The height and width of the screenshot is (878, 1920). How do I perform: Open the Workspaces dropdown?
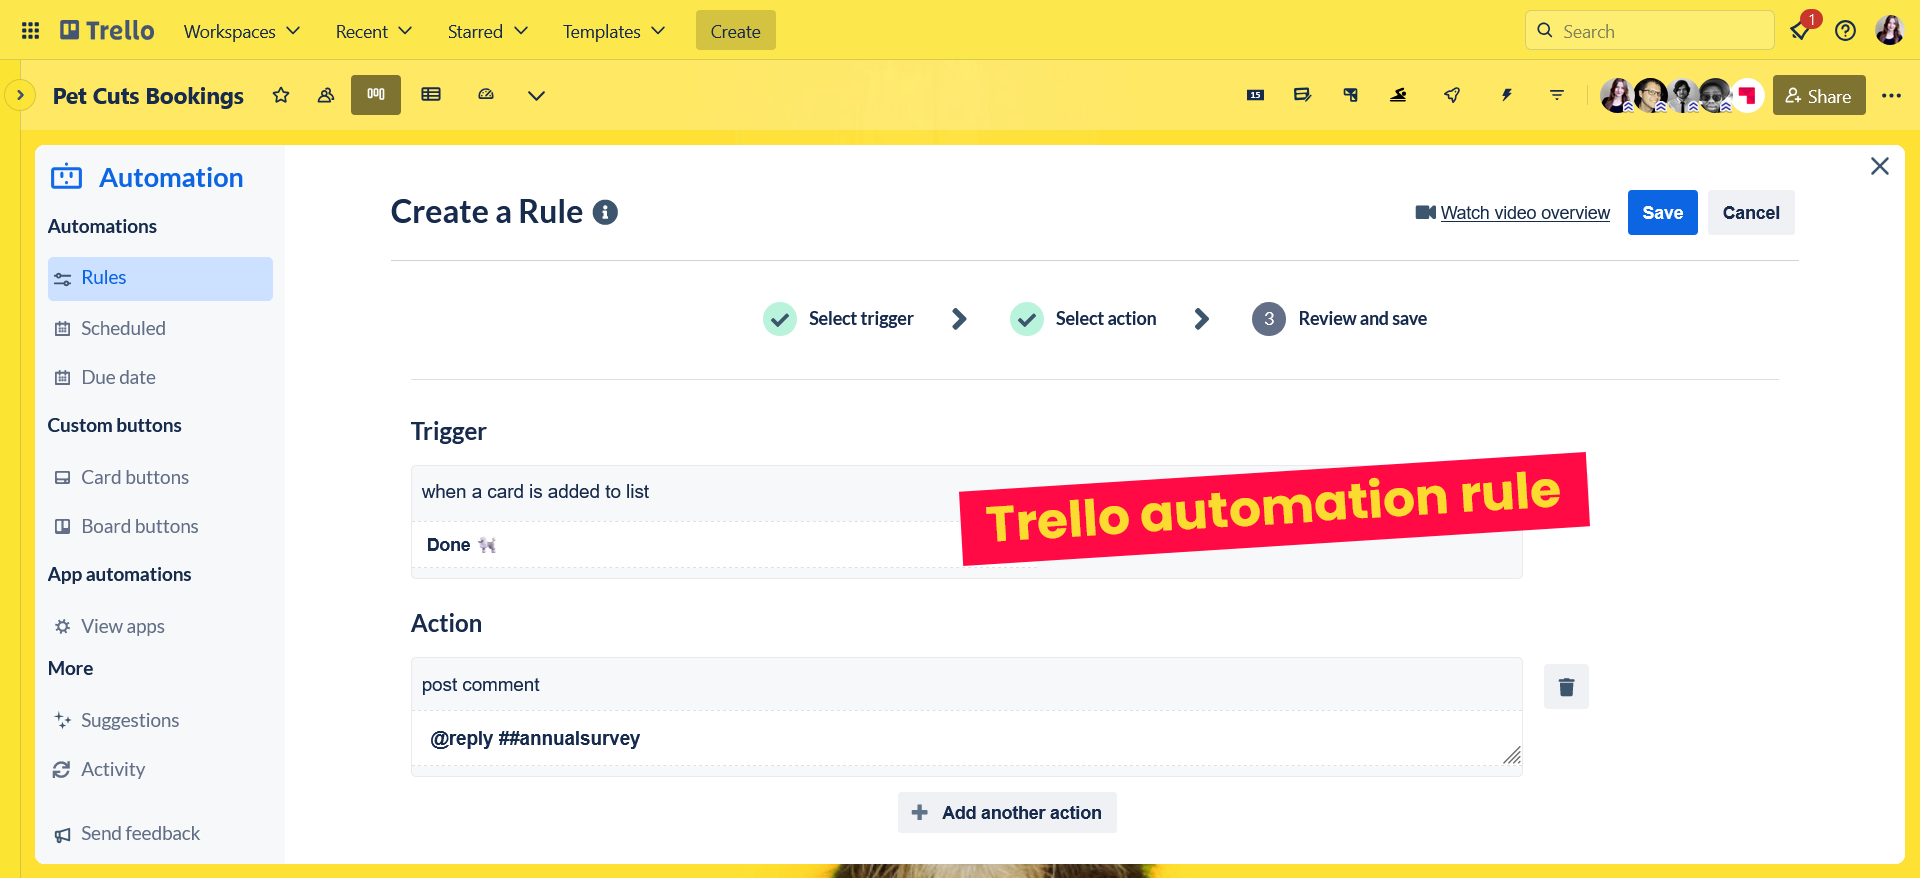(x=241, y=31)
